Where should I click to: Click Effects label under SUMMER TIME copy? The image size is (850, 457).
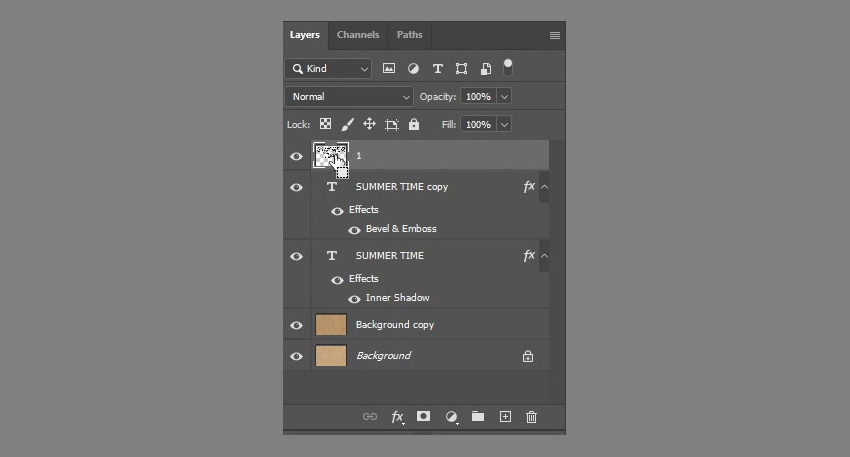coord(364,209)
